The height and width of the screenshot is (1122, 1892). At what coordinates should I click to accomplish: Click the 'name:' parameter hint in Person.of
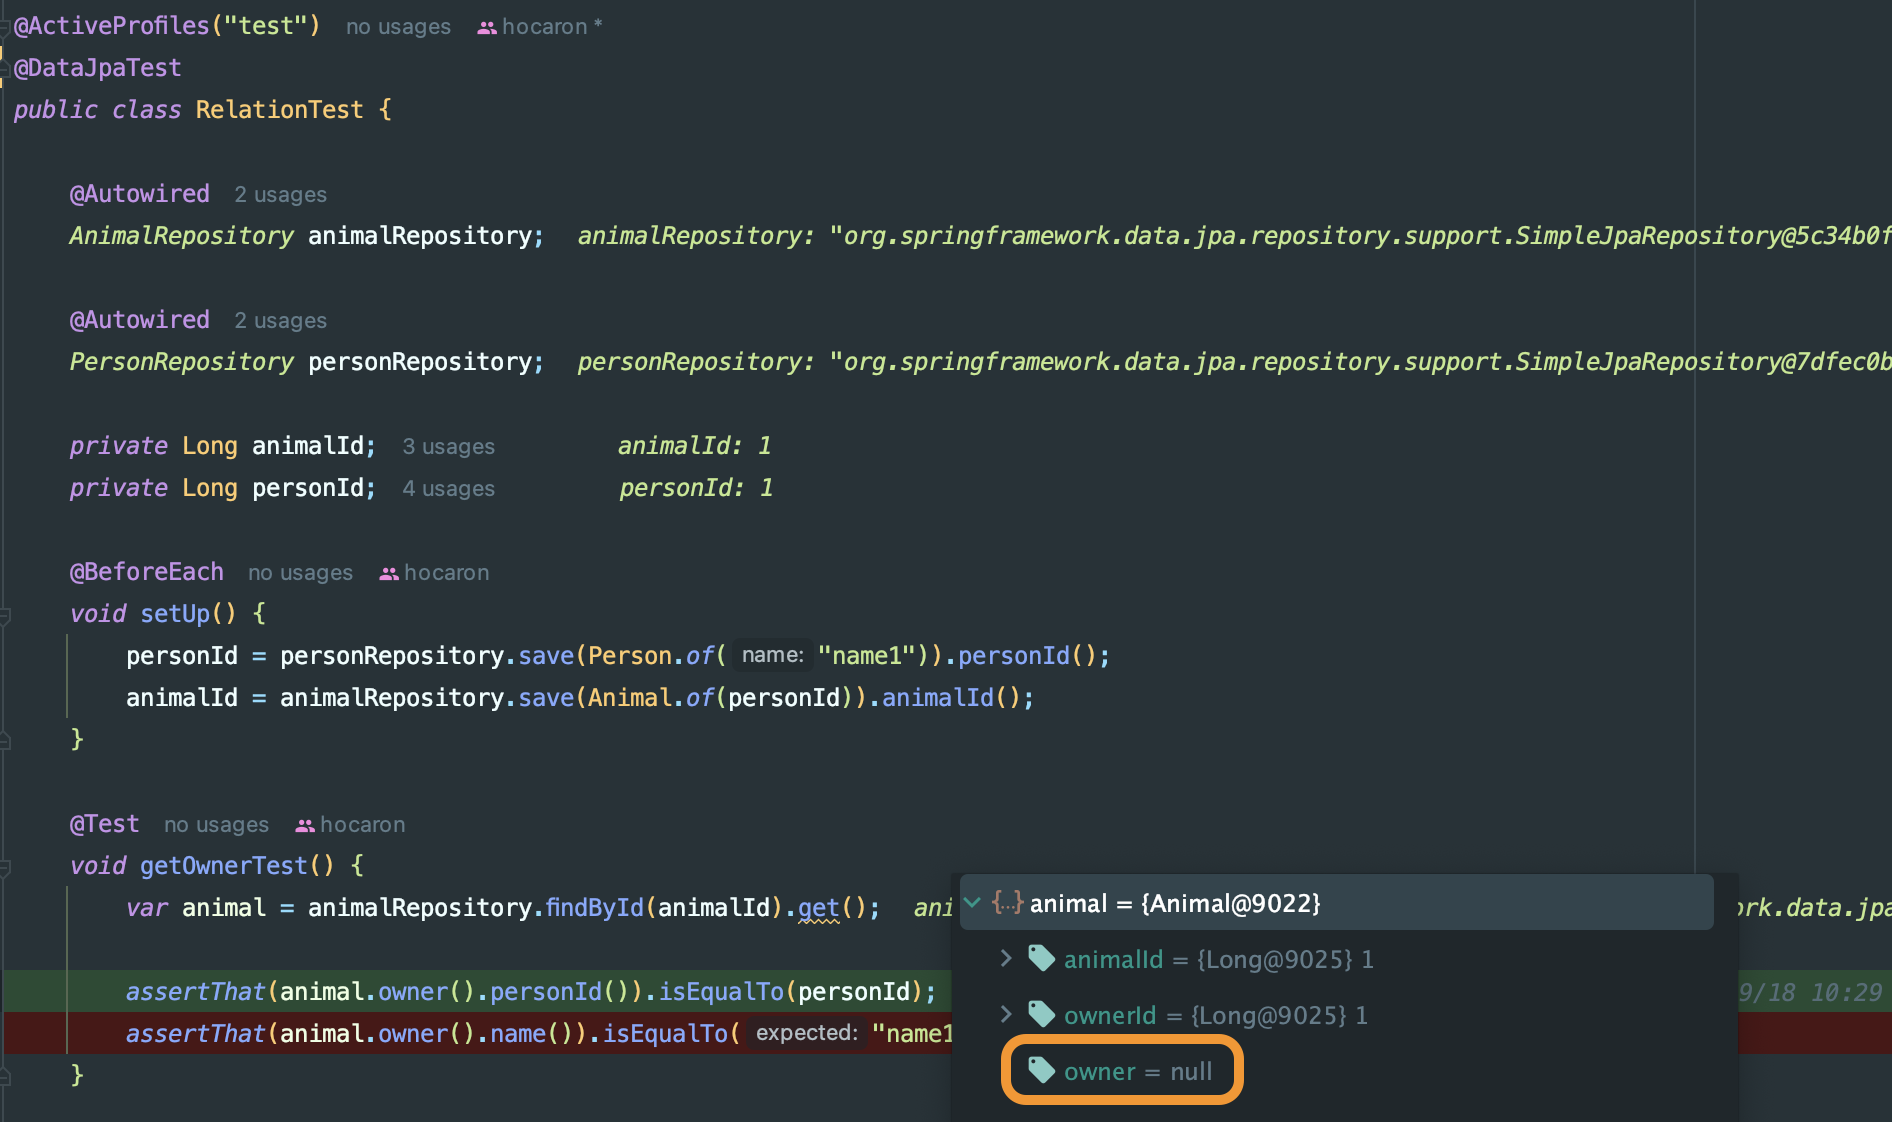click(x=772, y=655)
